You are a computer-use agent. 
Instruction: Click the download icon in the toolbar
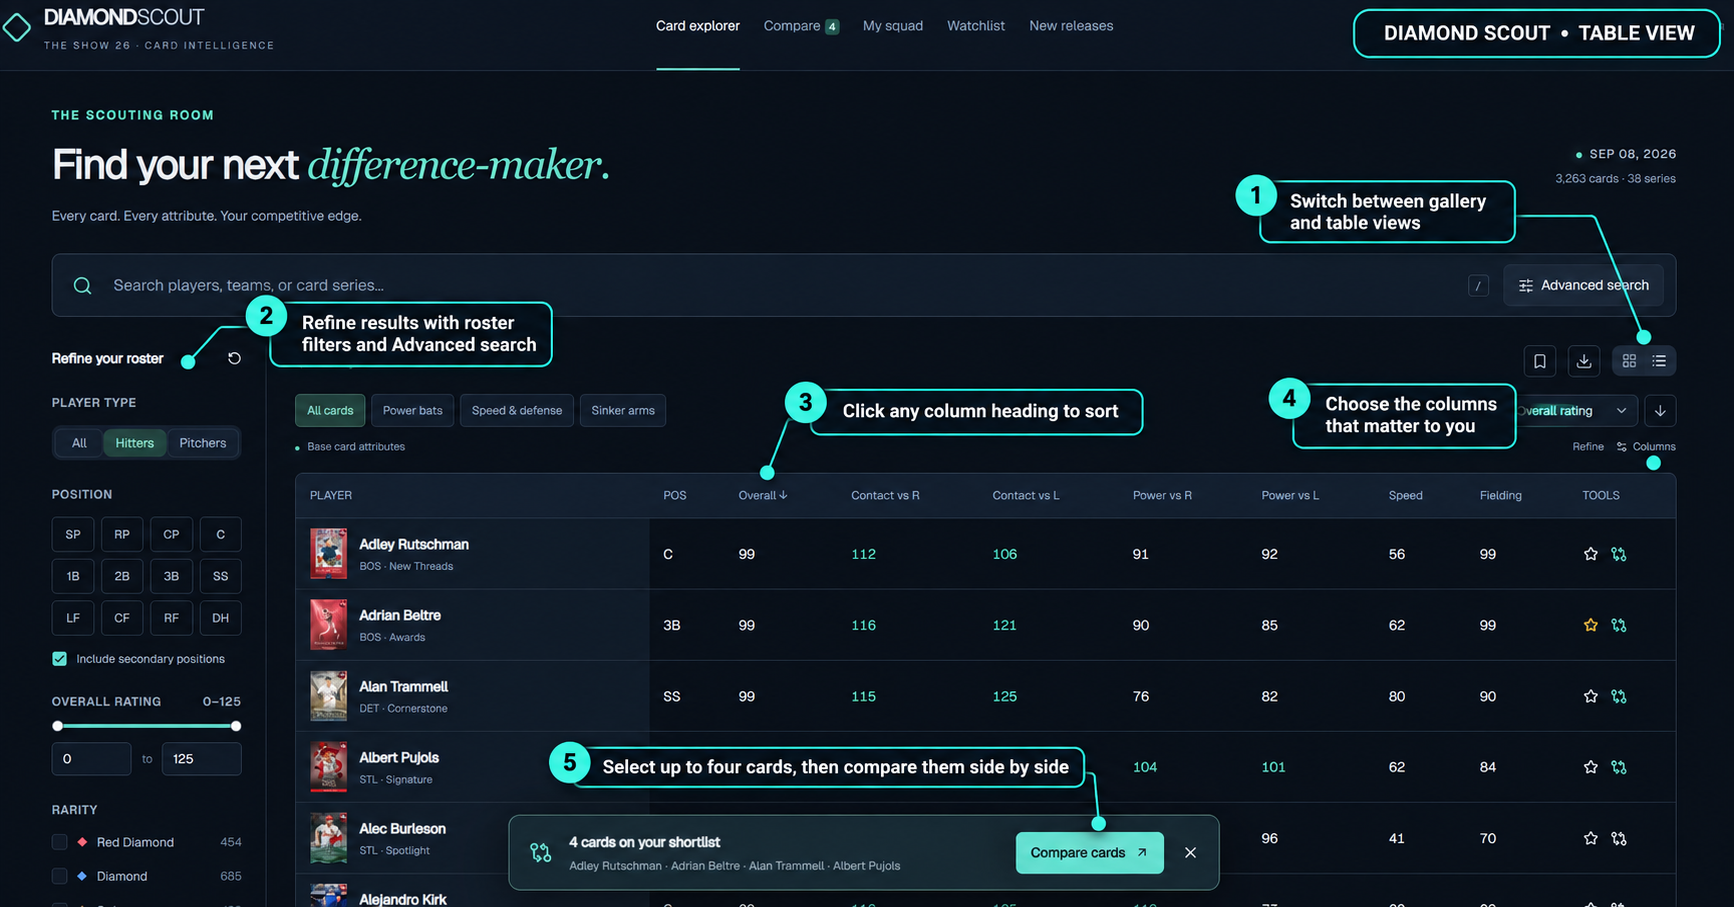[1584, 361]
